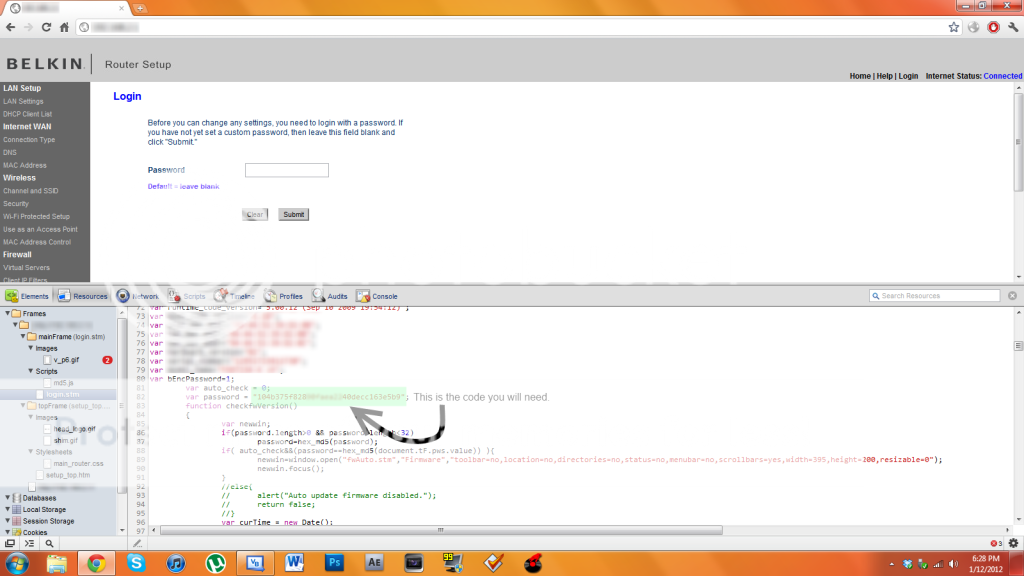Go back with the browser back arrow
Viewport: 1024px width, 576px height.
coord(10,27)
